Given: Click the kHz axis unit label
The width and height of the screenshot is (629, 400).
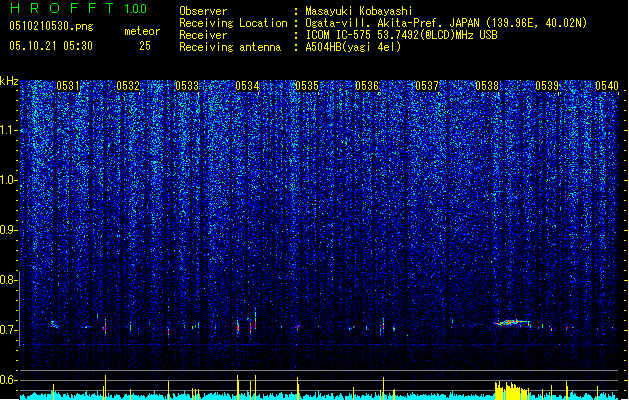Looking at the screenshot, I should (x=9, y=81).
